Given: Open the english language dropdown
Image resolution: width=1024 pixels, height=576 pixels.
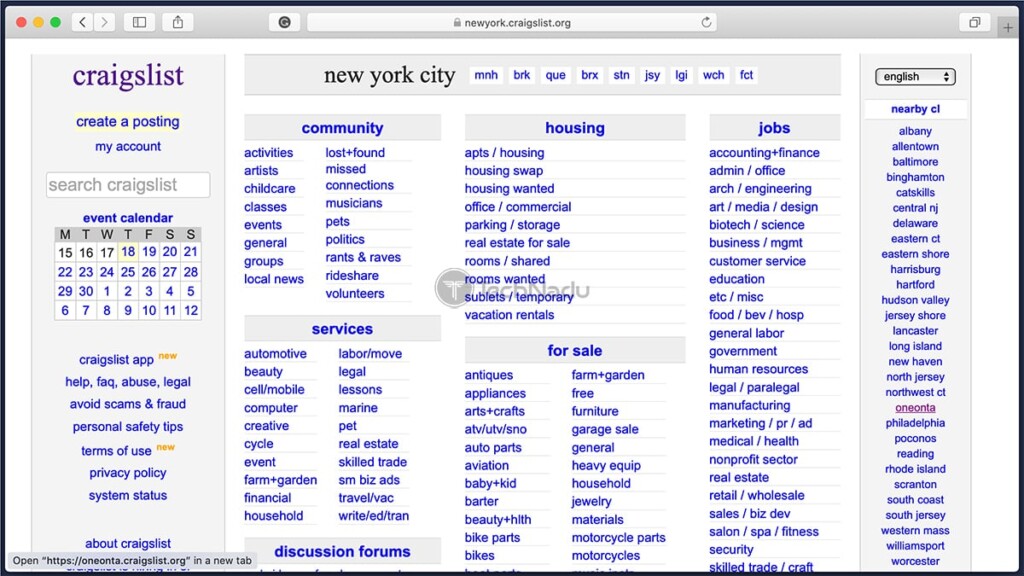Looking at the screenshot, I should click(915, 76).
